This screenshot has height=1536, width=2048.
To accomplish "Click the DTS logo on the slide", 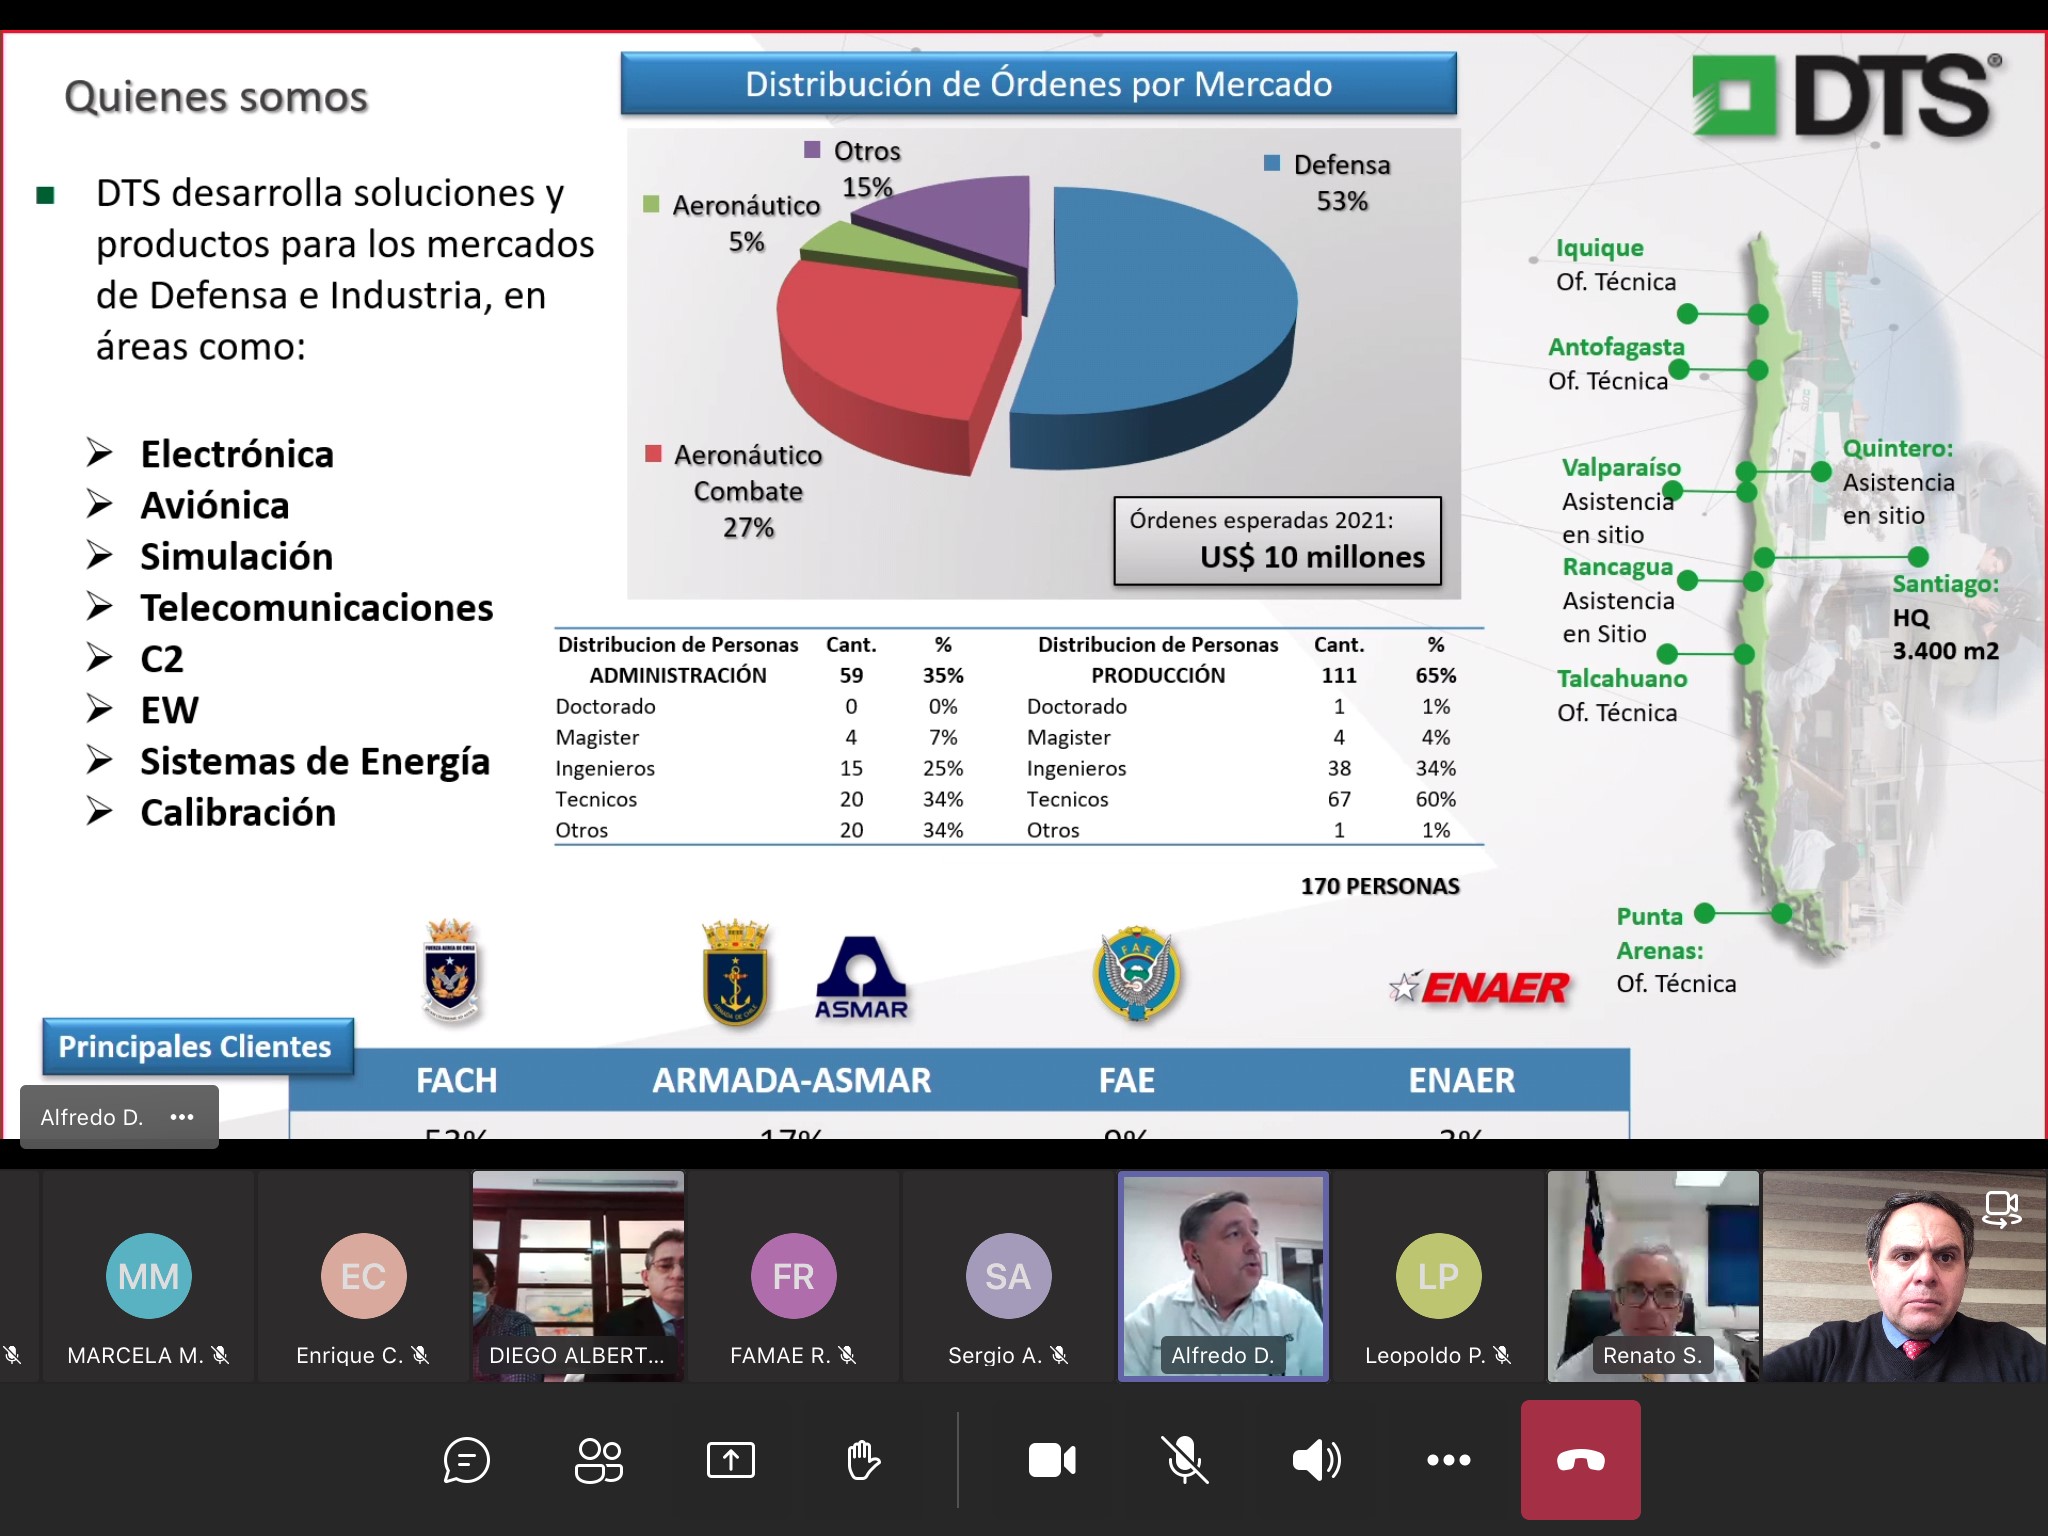I will point(1846,95).
